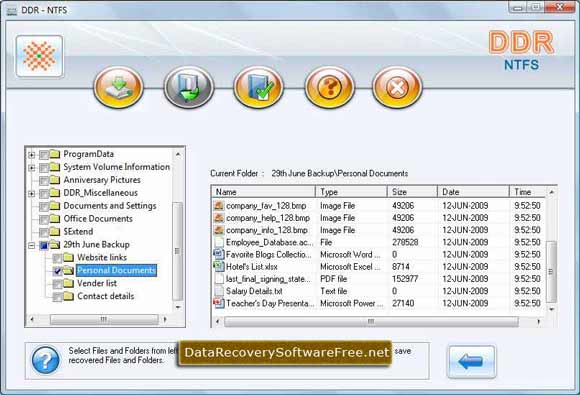Viewport: 580px width, 395px height.
Task: Click the grey save-recovered-data toolbar icon
Action: 189,87
